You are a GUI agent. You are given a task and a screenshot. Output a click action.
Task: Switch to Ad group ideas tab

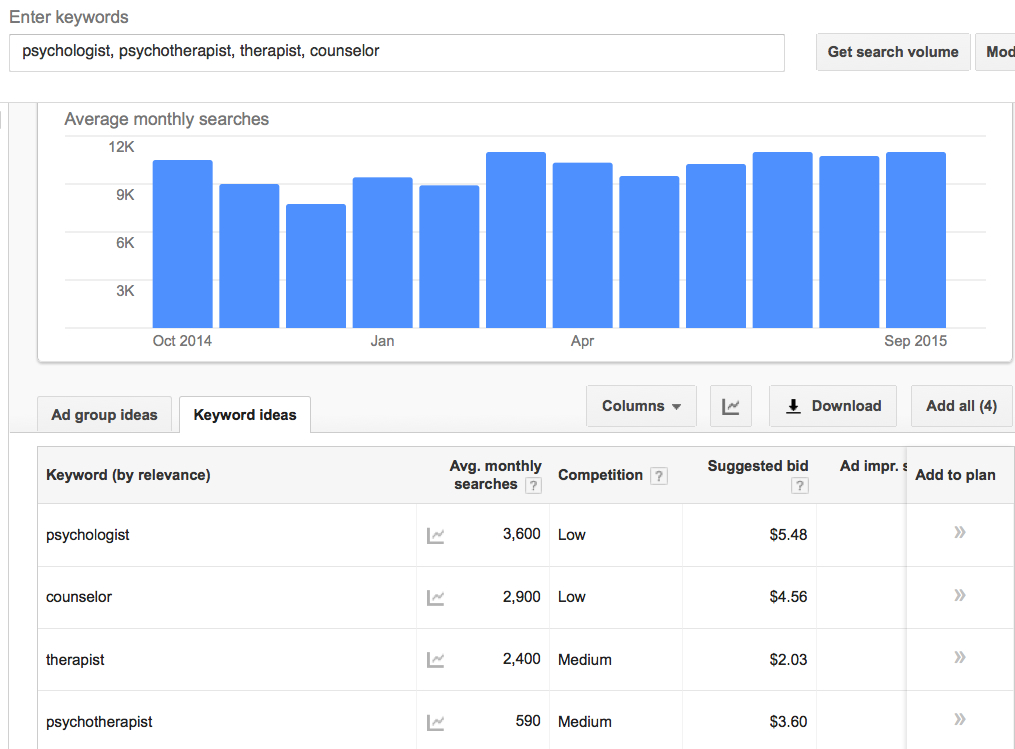(104, 414)
